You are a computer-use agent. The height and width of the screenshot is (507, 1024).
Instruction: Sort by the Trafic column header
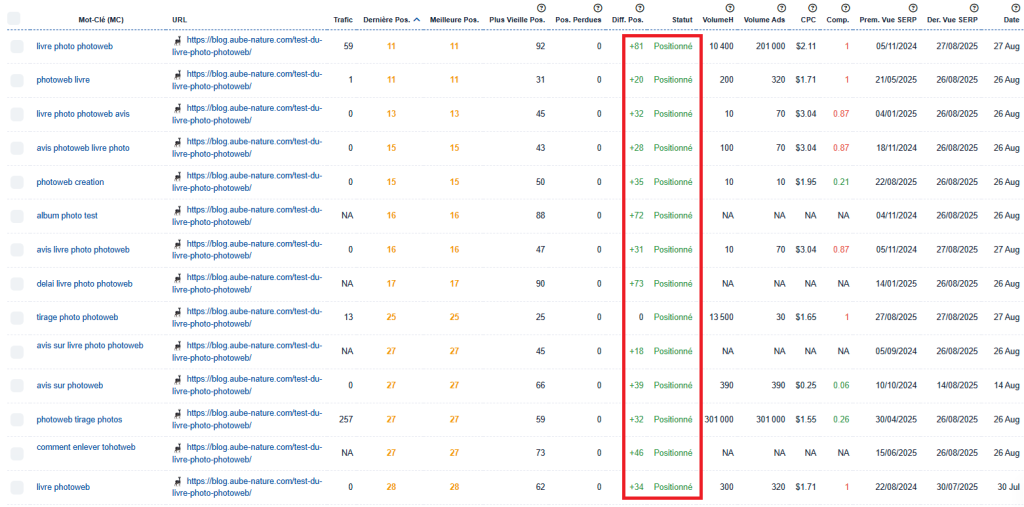[343, 19]
